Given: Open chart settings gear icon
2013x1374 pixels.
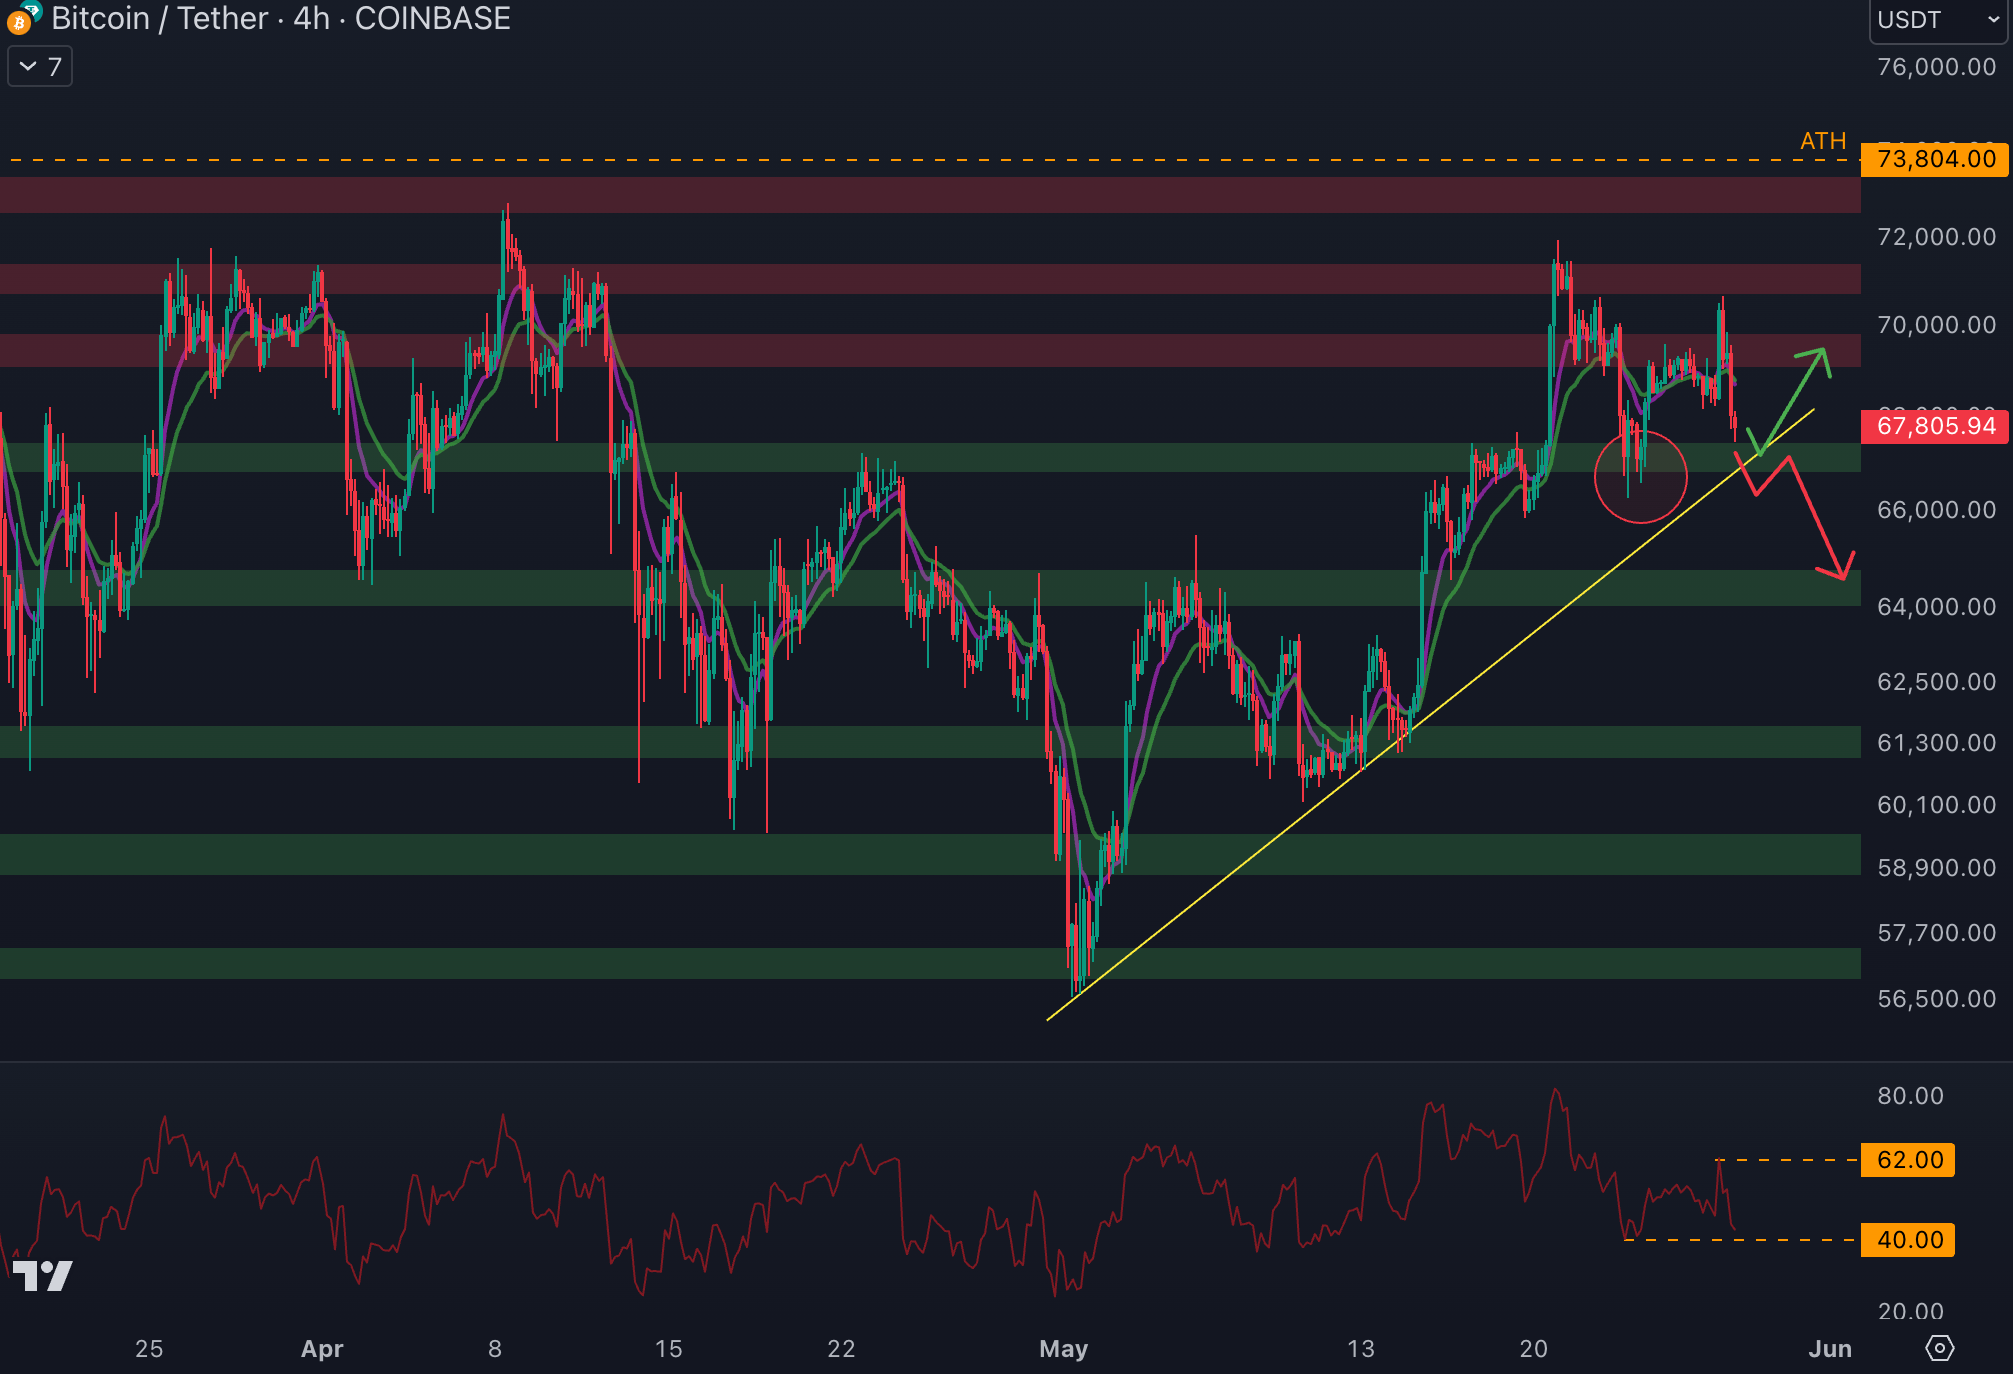Looking at the screenshot, I should pyautogui.click(x=1939, y=1348).
